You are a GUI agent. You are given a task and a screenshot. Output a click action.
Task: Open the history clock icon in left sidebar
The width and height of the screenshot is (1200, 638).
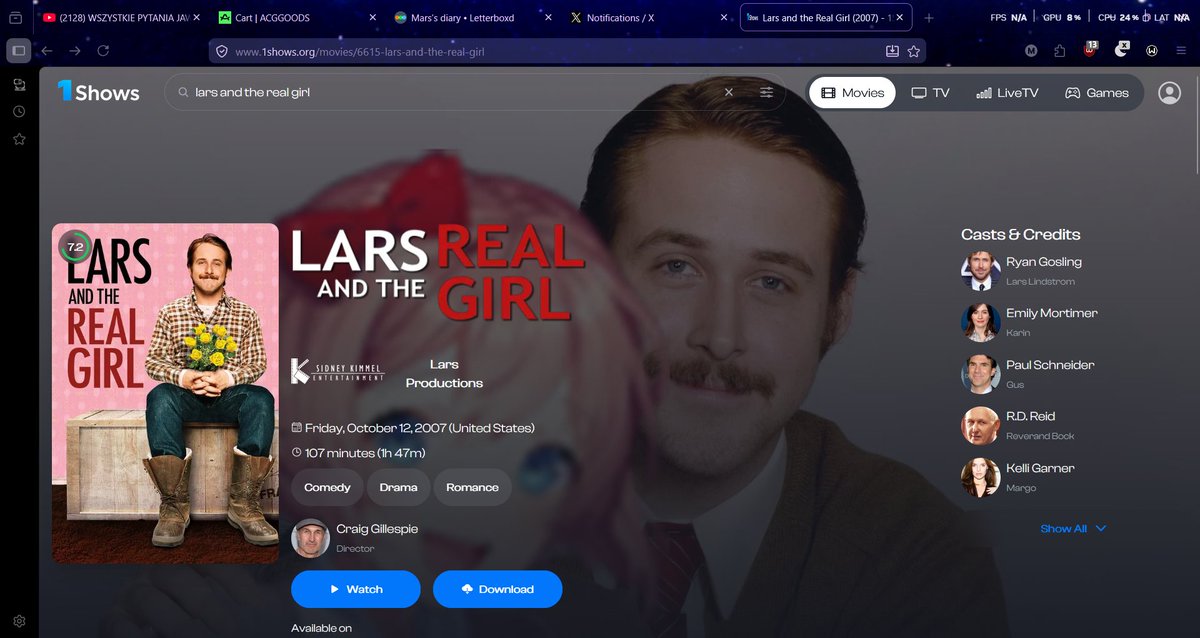click(18, 111)
